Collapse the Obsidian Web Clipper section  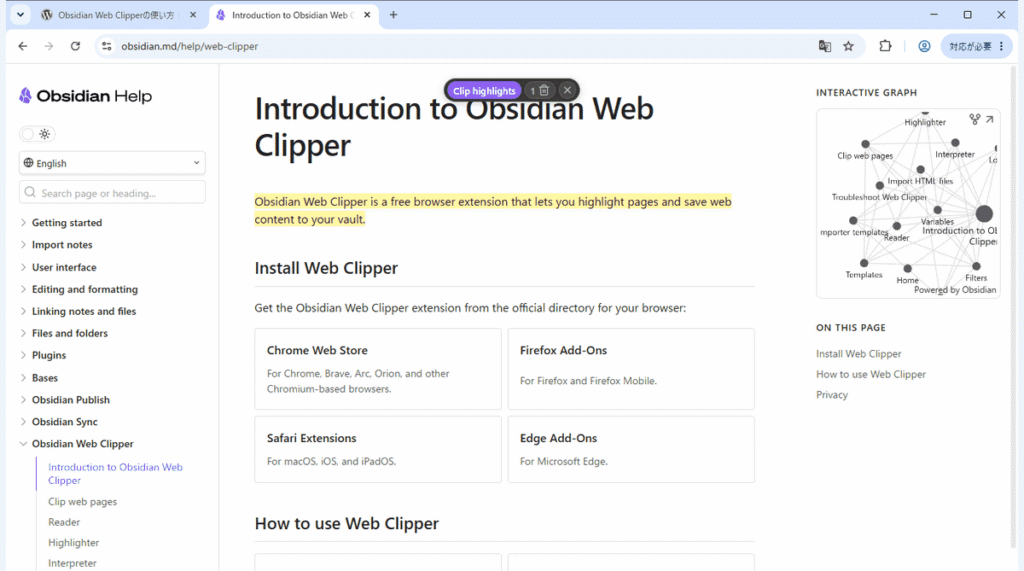tap(82, 444)
